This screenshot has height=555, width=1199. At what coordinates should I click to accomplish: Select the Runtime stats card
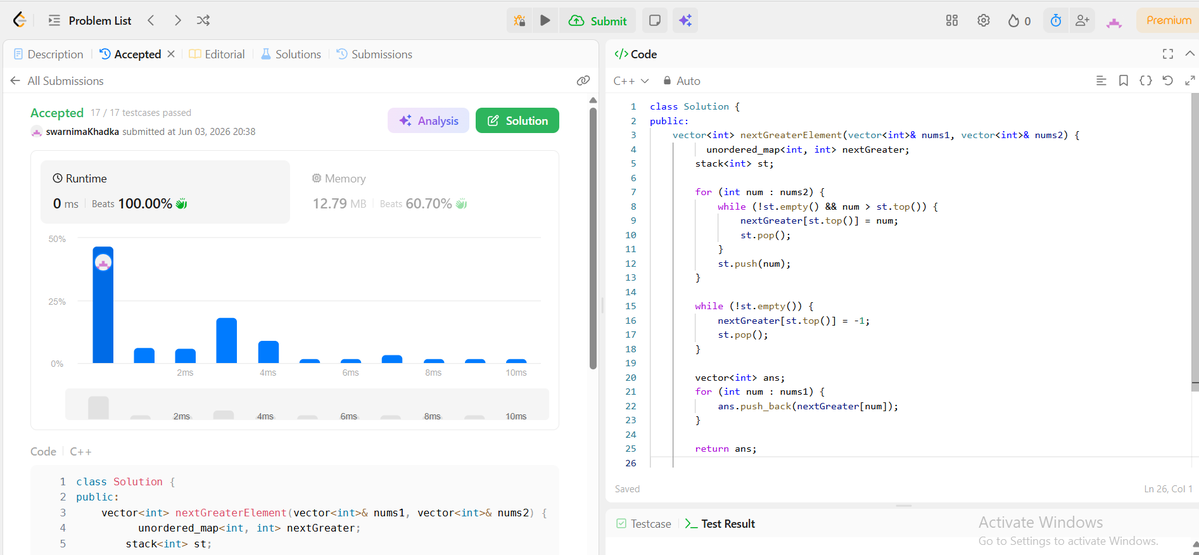[x=165, y=192]
